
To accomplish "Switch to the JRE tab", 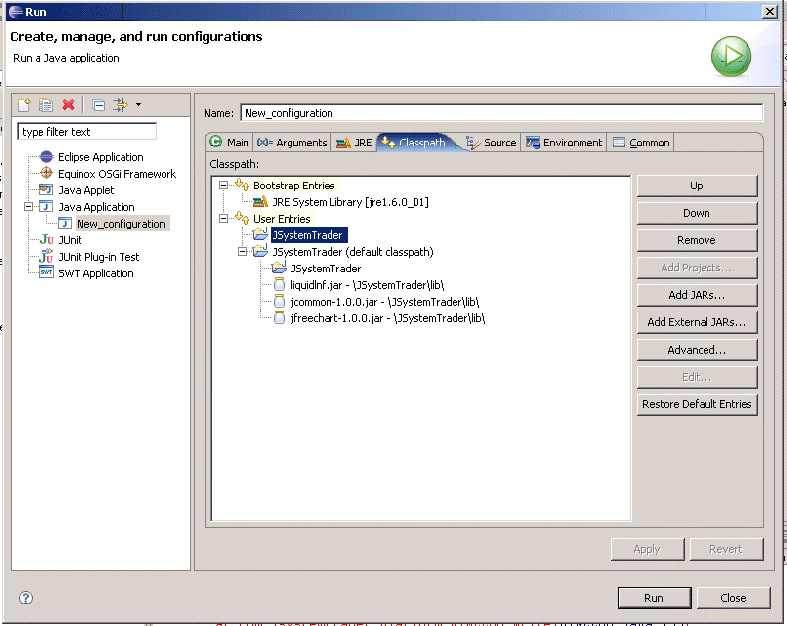I will coord(354,142).
